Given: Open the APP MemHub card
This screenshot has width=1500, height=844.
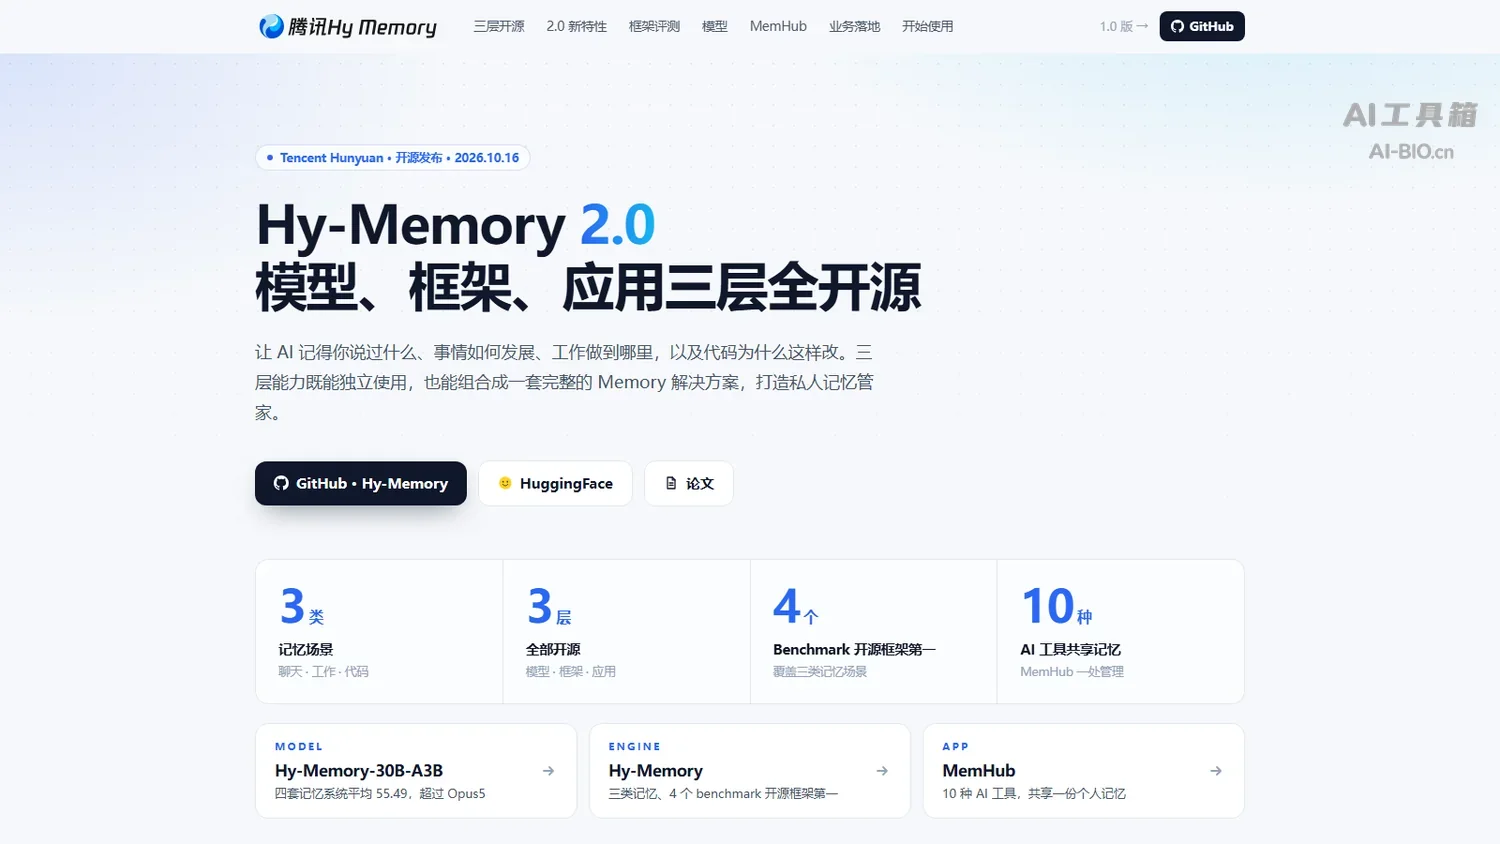Looking at the screenshot, I should [1084, 771].
